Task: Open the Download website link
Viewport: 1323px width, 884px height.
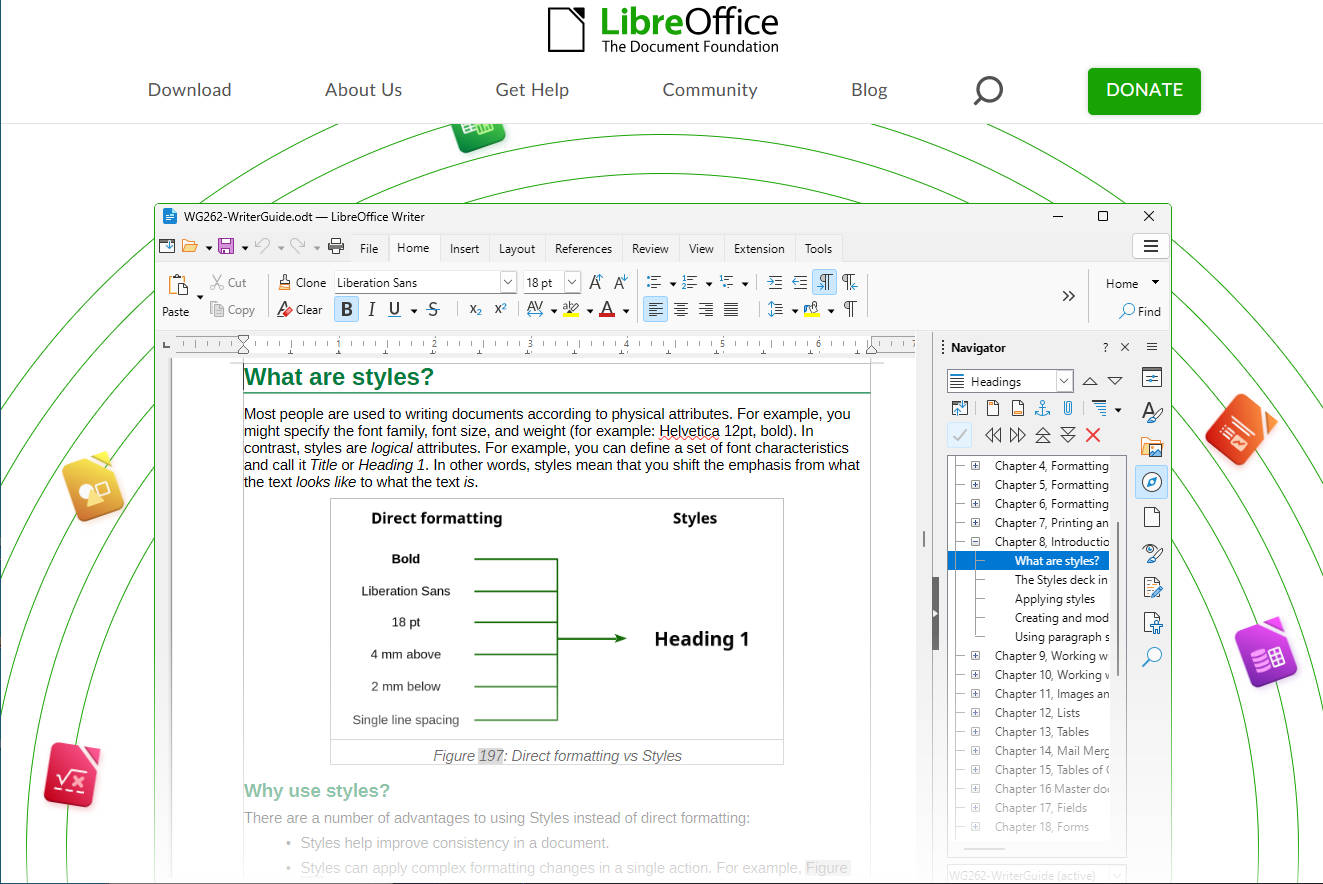Action: (189, 90)
